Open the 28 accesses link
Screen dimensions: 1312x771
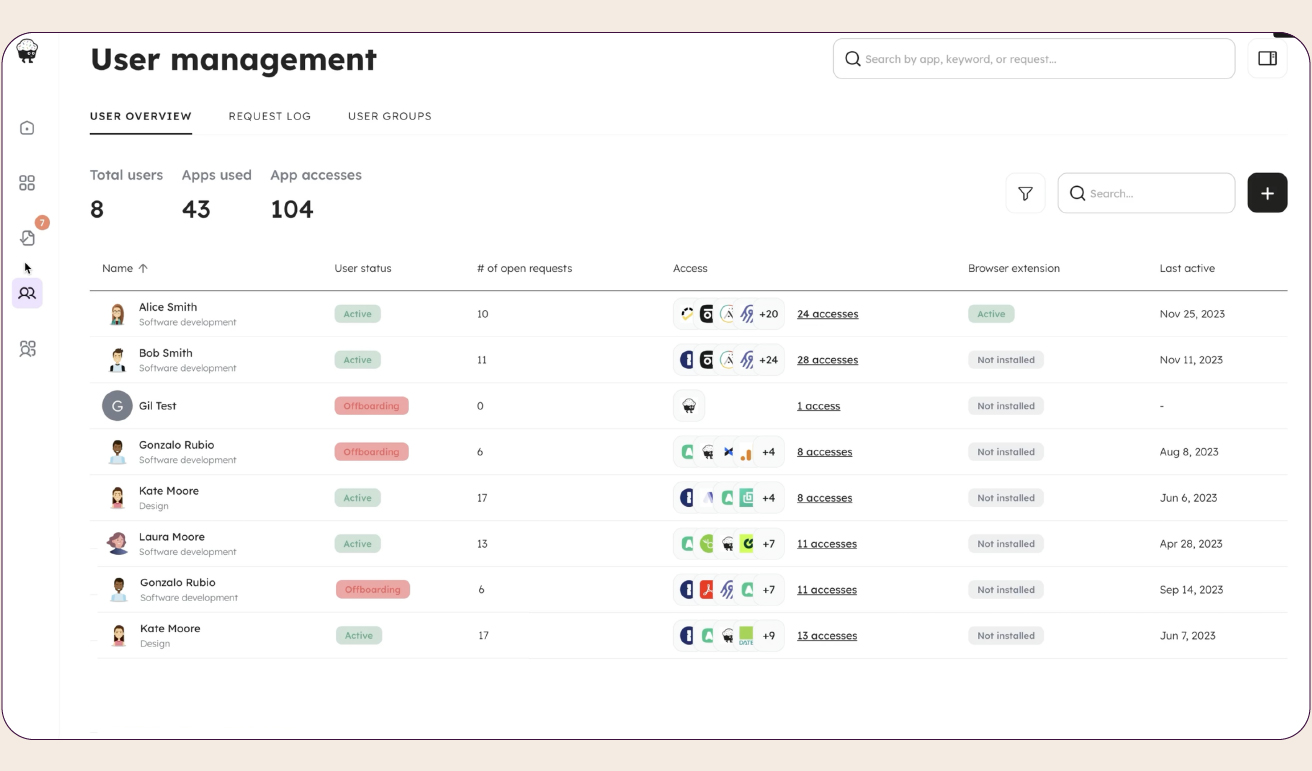827,360
